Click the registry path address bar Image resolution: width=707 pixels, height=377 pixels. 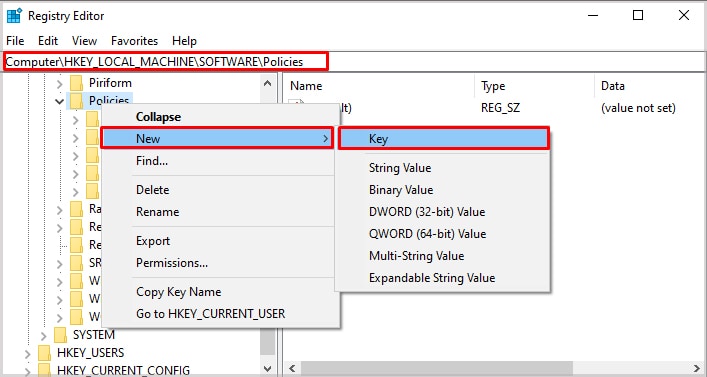click(x=354, y=61)
